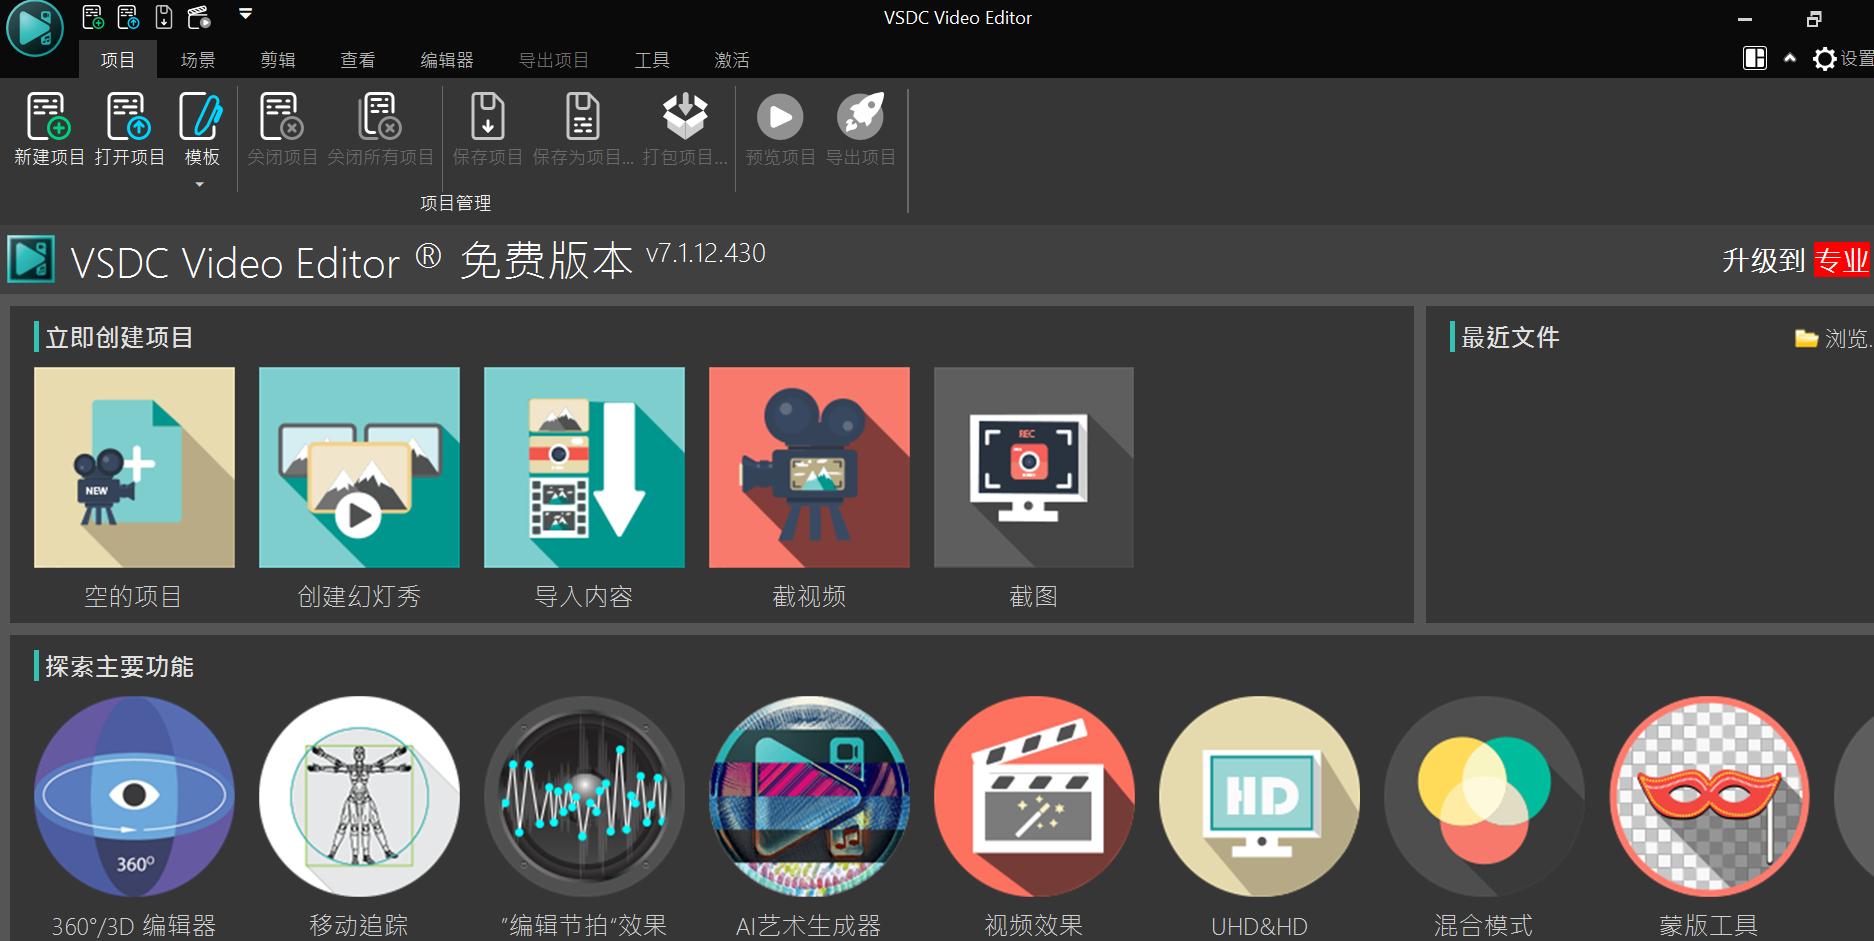Expand the 模板 dropdown arrow

tap(200, 184)
